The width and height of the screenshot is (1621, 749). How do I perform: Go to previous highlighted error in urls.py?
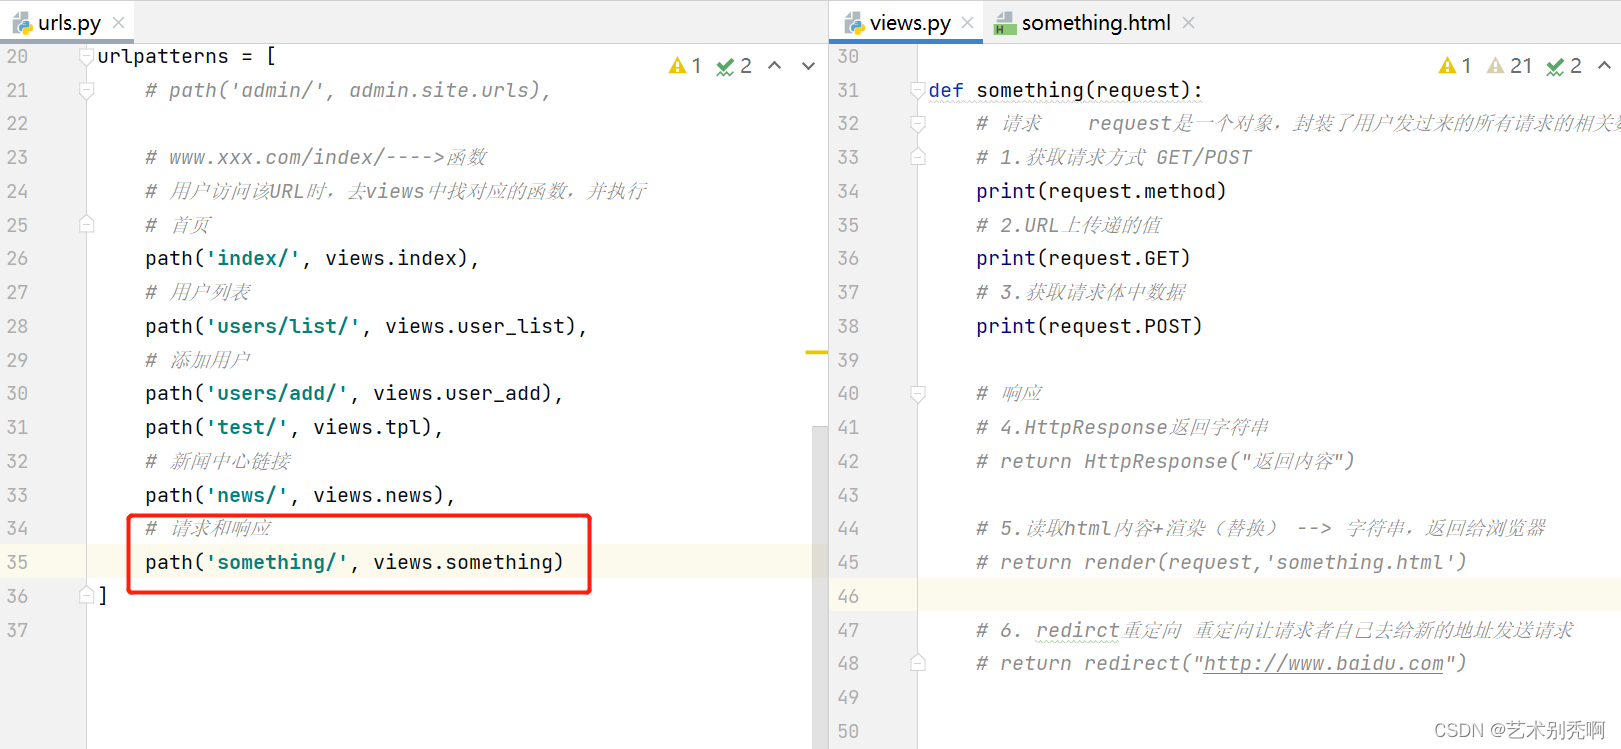pyautogui.click(x=775, y=66)
